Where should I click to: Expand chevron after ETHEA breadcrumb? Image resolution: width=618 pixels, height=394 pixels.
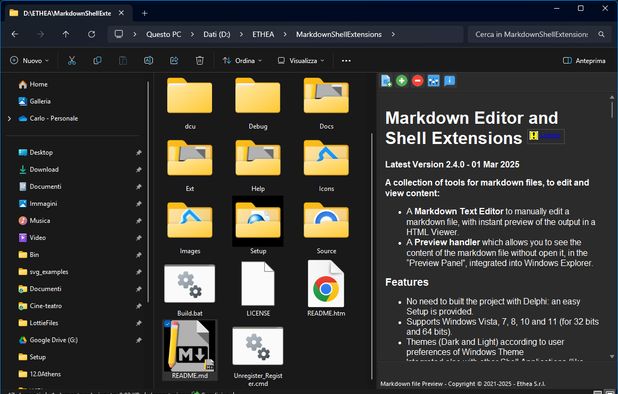[285, 34]
